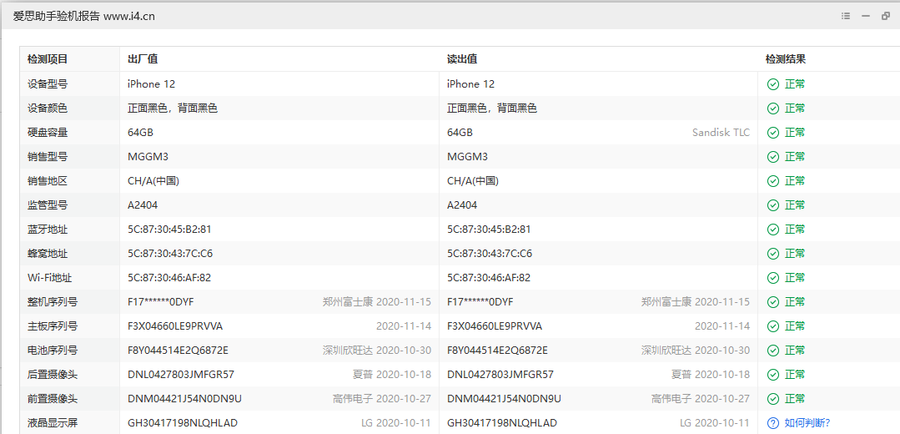Select the 液晶显示屏 row label
The image size is (900, 434).
coord(52,423)
